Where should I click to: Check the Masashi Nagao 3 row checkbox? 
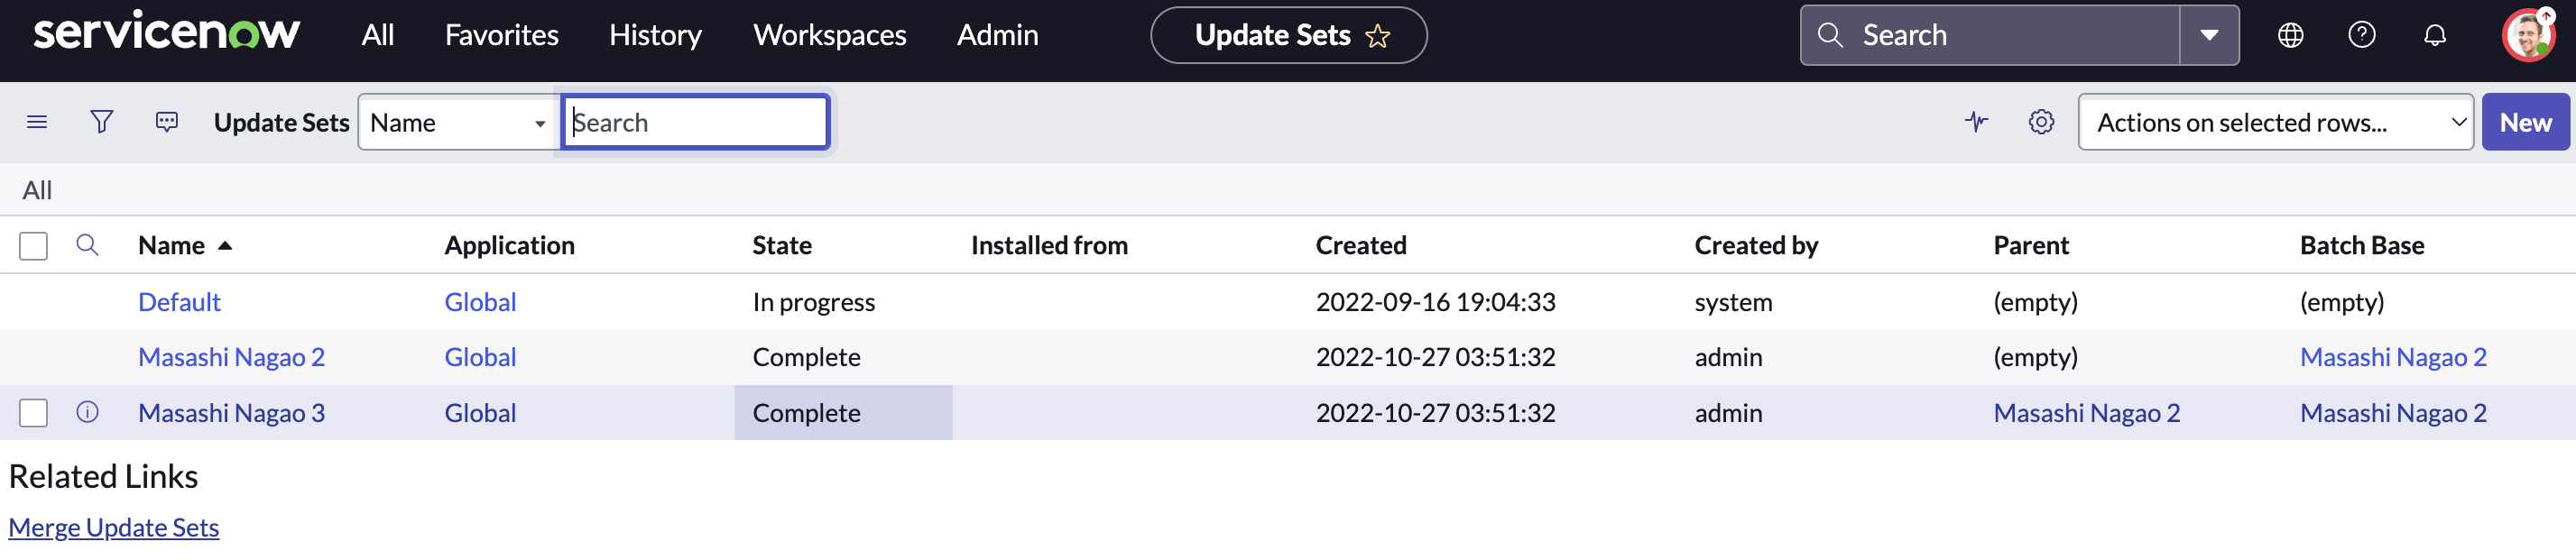pos(33,412)
